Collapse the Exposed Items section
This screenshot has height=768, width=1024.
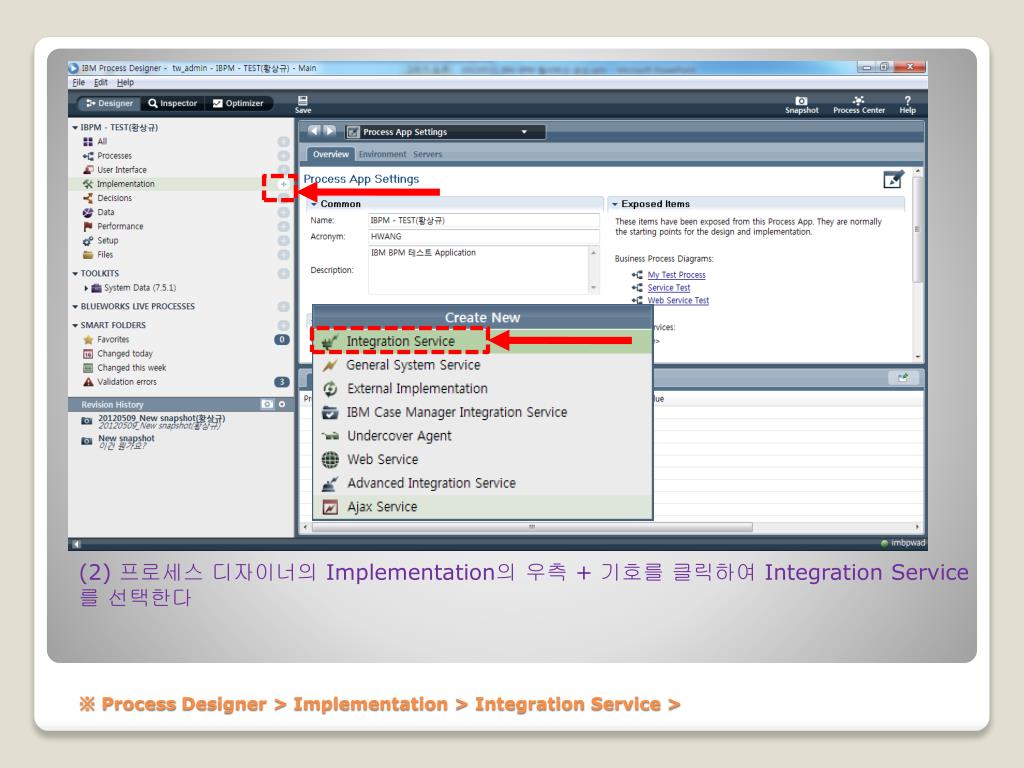tap(614, 204)
